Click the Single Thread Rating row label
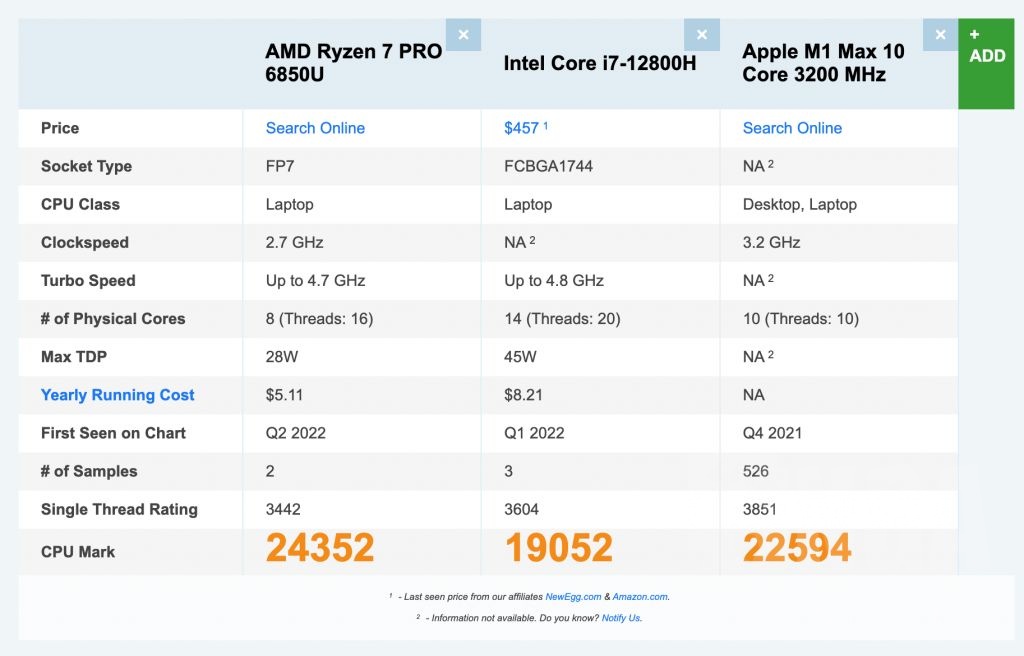1024x656 pixels. tap(120, 509)
